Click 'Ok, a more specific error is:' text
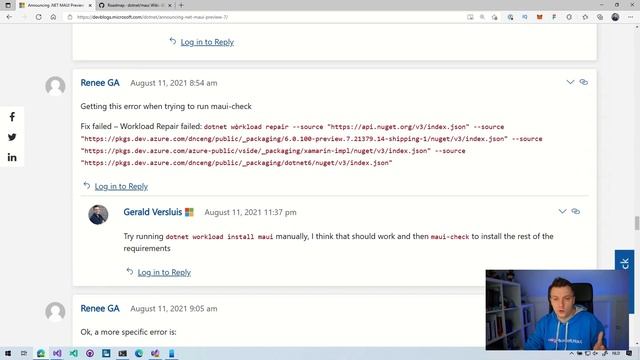640x360 pixels. coord(128,332)
